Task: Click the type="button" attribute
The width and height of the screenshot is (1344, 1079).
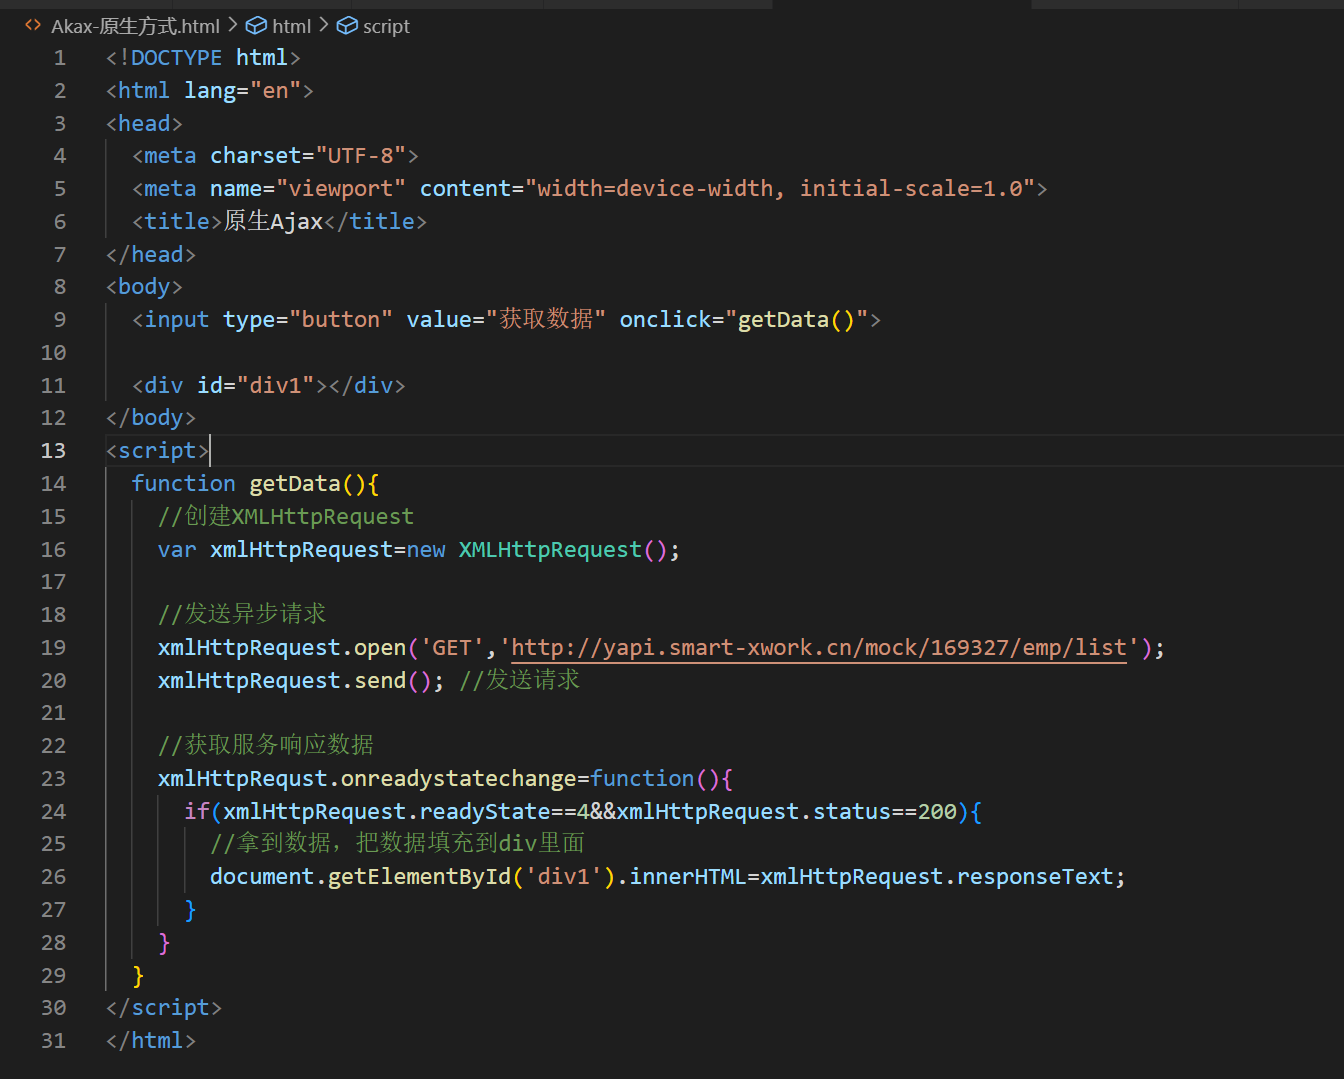Action: [x=308, y=320]
